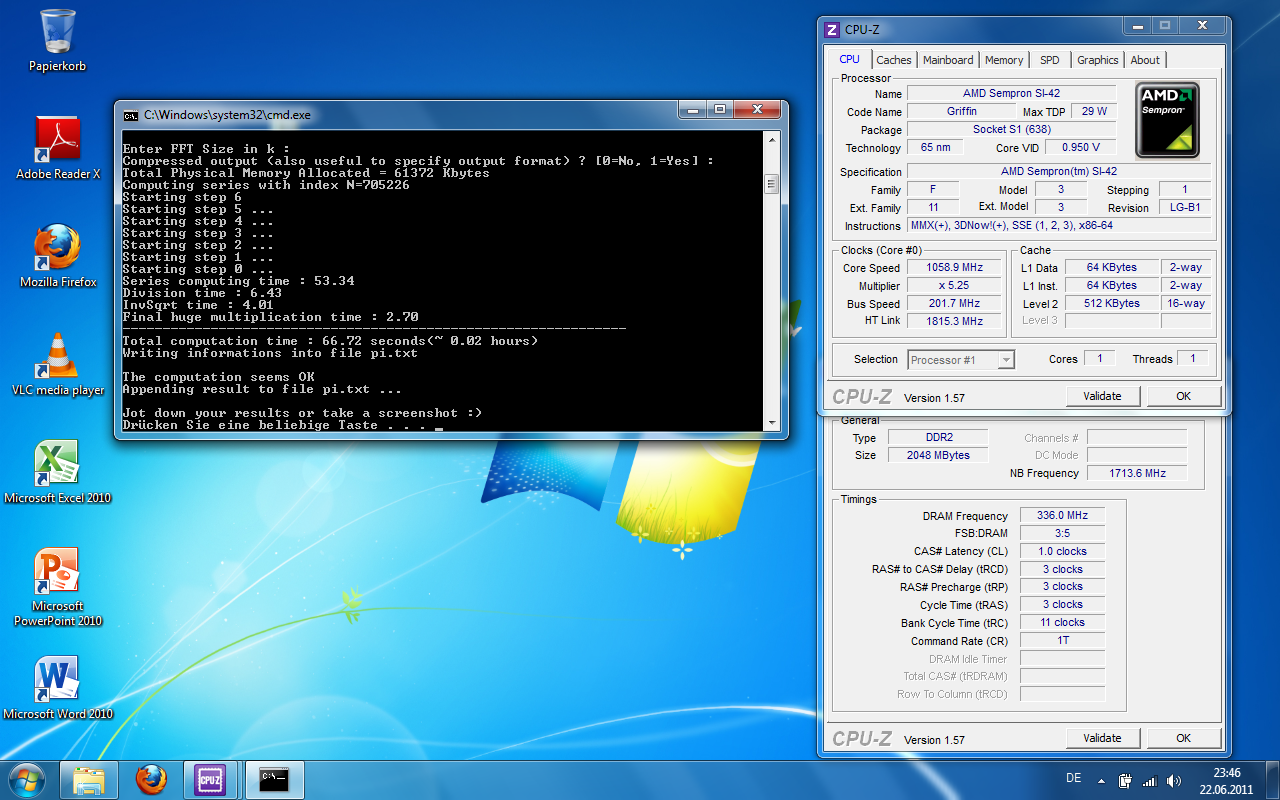Image resolution: width=1280 pixels, height=800 pixels.
Task: Click the AMD Sempron logo in CPU-Z
Action: (x=1168, y=120)
